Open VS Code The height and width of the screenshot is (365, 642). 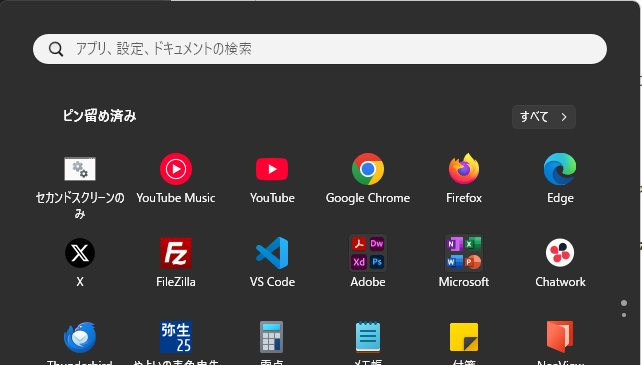[272, 253]
